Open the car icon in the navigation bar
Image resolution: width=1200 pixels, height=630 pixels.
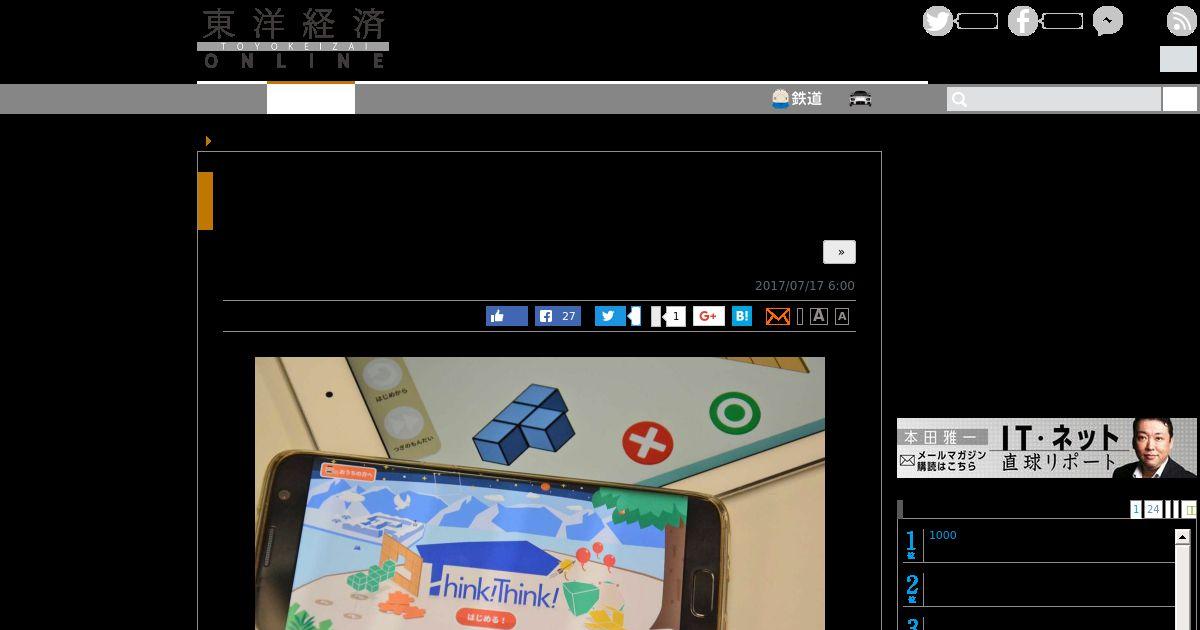(x=860, y=98)
